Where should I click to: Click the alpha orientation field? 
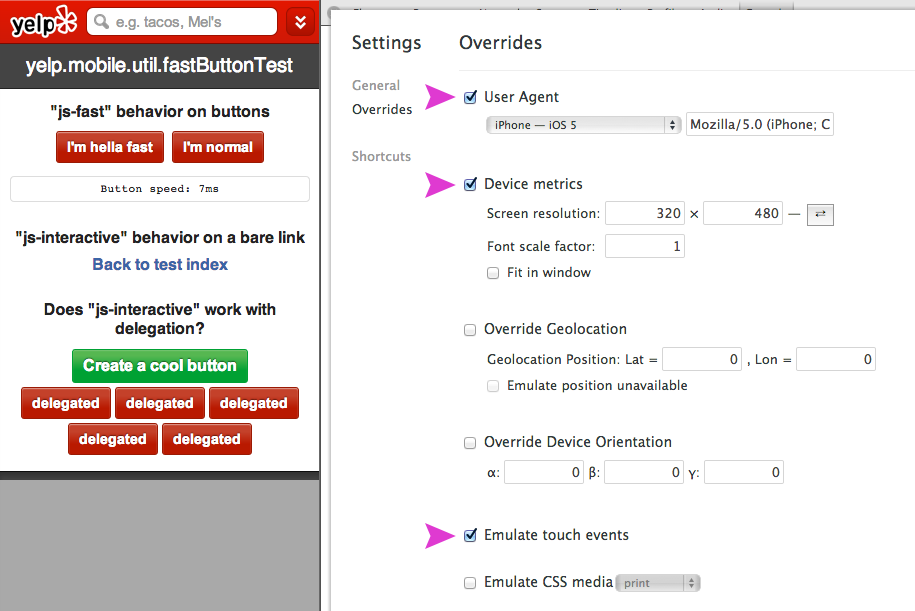pyautogui.click(x=544, y=472)
